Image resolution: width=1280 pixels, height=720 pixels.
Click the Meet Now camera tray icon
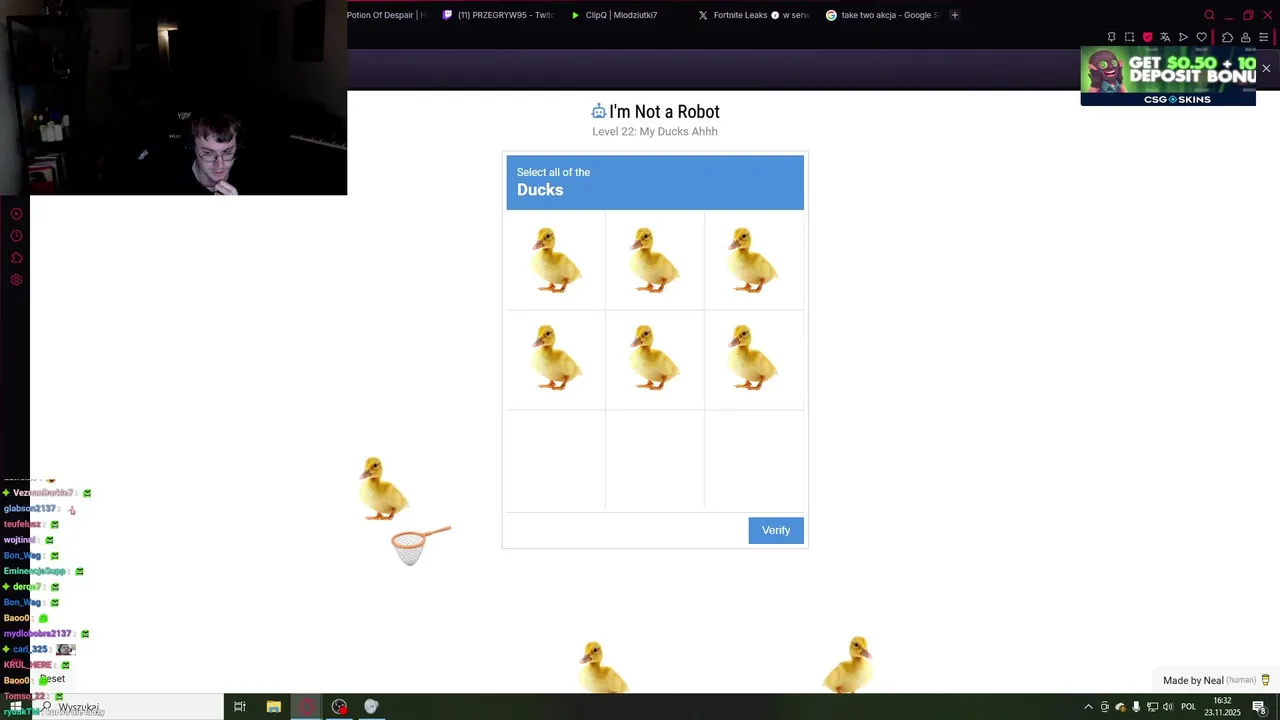click(1105, 707)
